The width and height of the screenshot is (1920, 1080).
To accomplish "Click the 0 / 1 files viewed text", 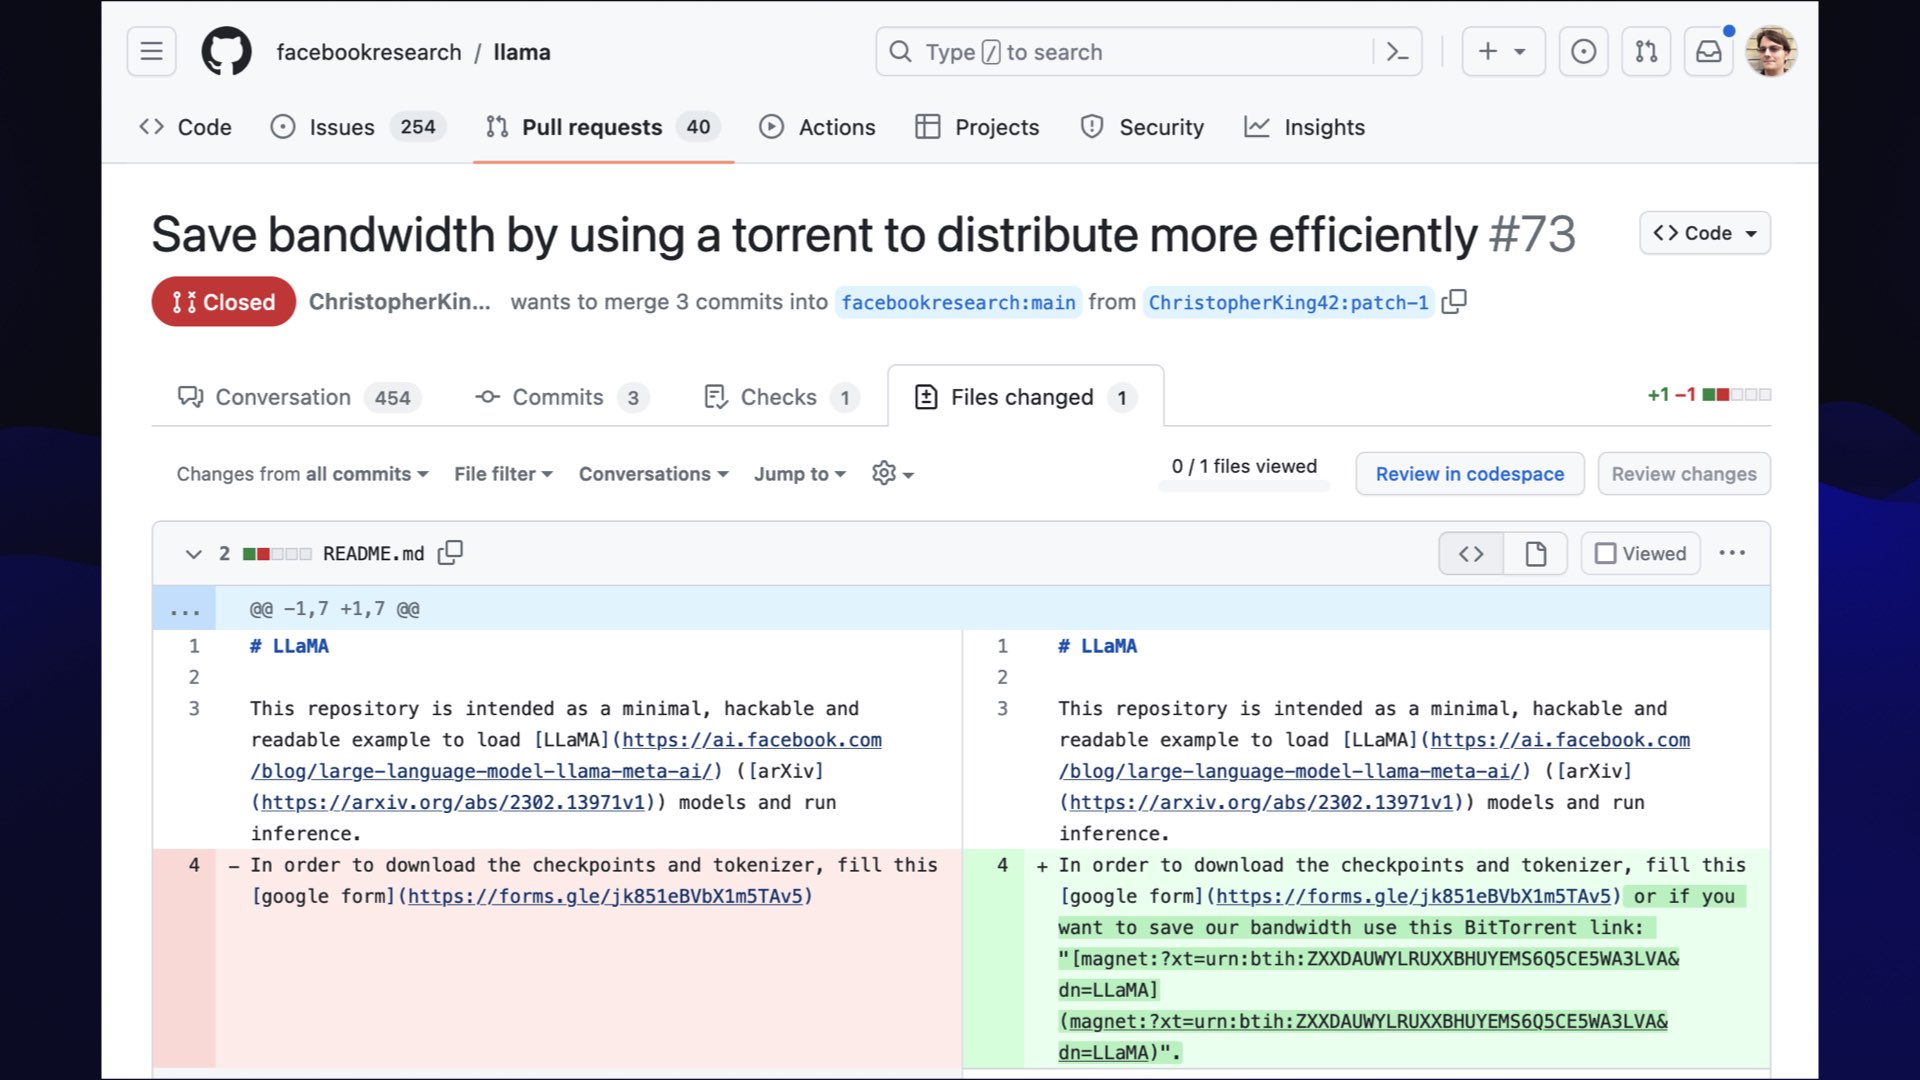I will pos(1244,466).
